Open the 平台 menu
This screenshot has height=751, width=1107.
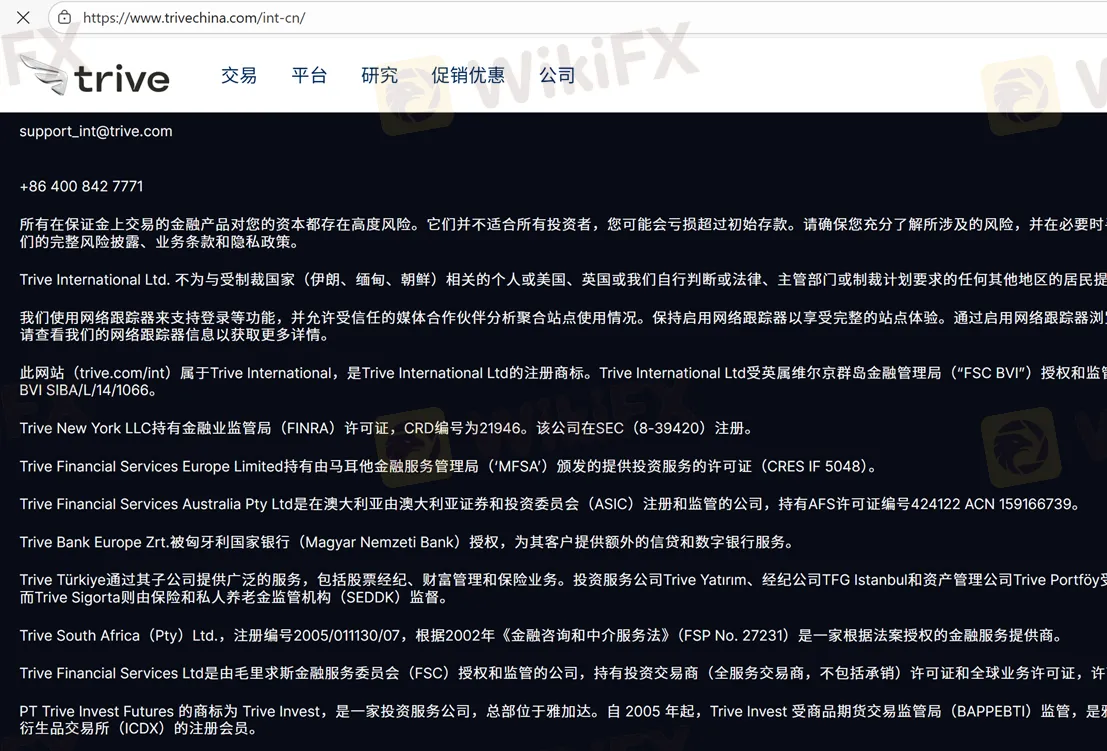309,76
